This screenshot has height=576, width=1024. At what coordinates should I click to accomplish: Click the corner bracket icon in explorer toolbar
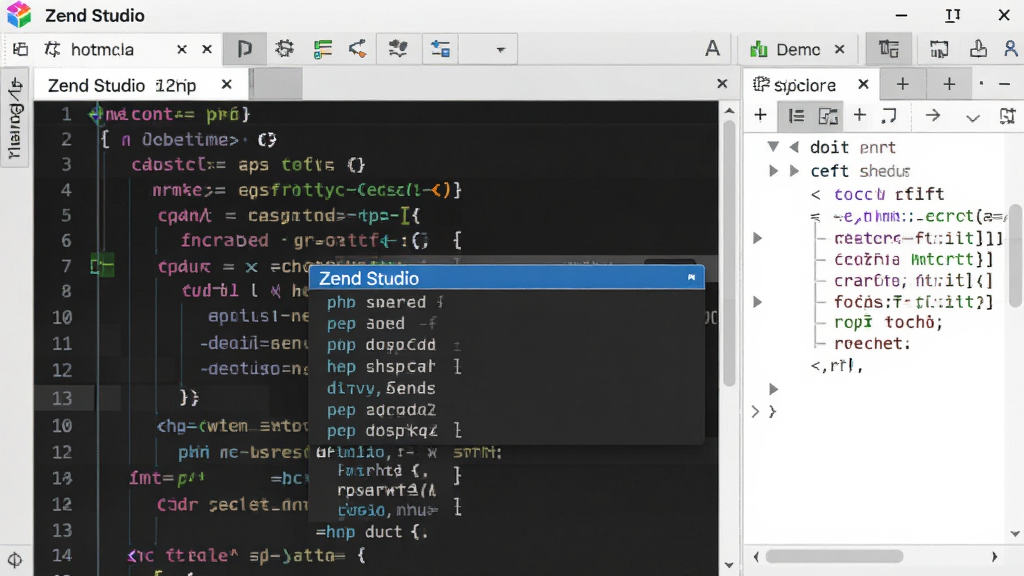[888, 116]
